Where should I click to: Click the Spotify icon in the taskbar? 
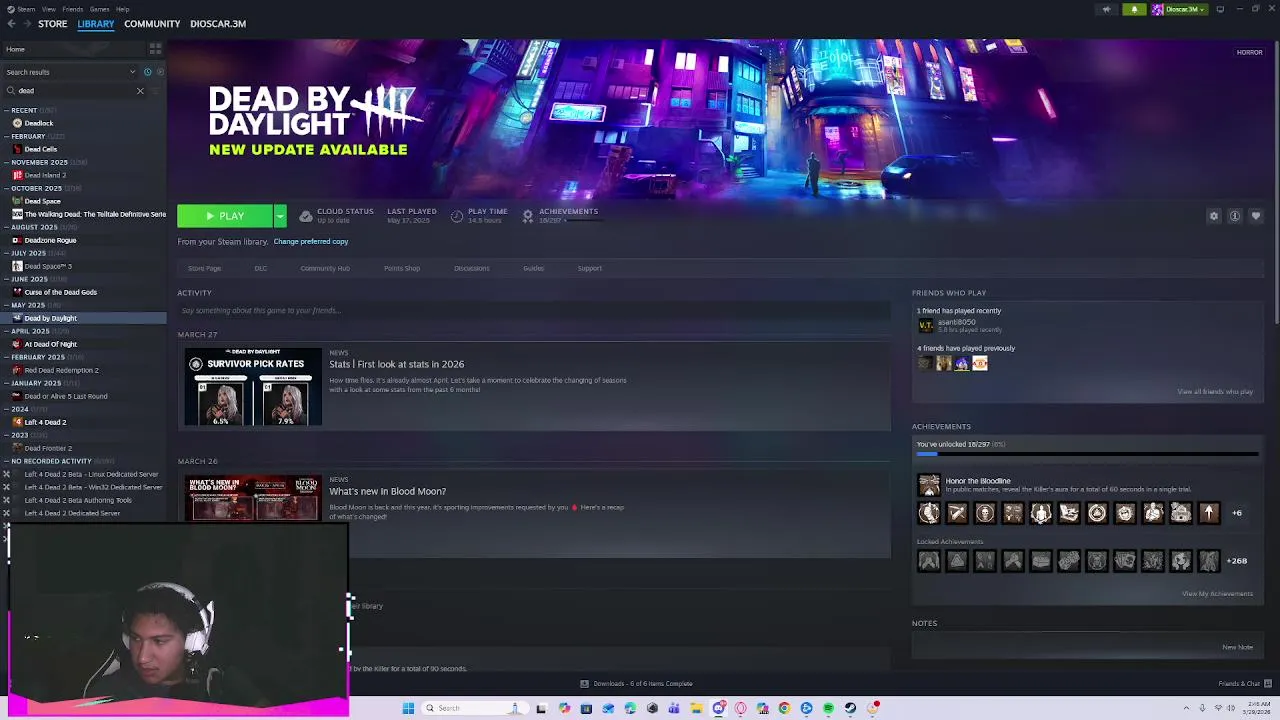point(828,708)
